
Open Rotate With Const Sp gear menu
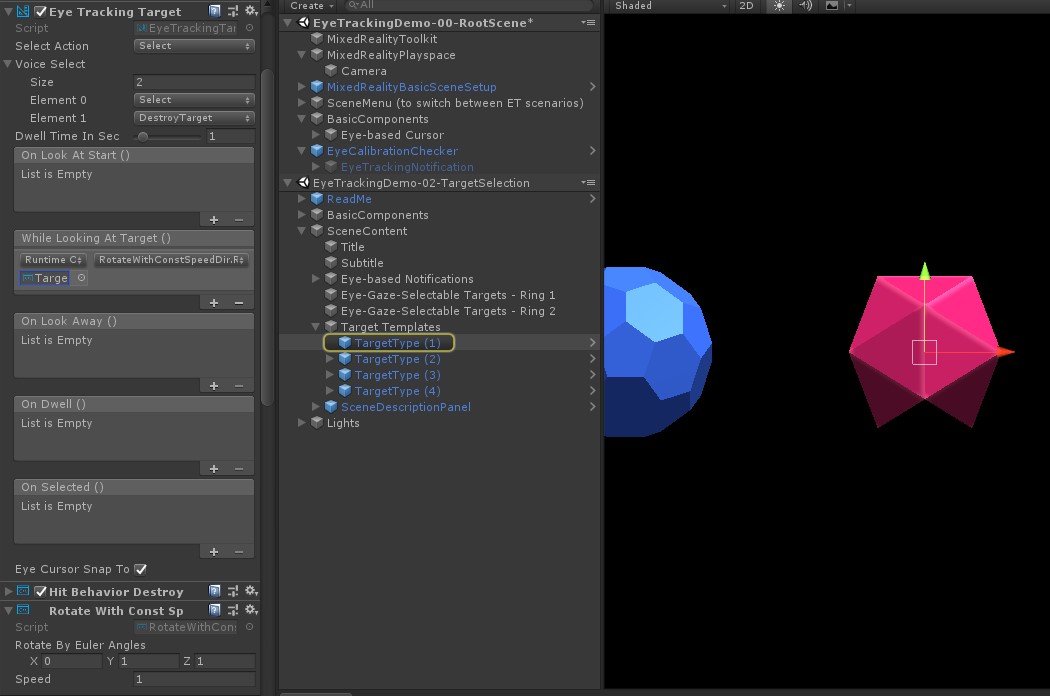[x=251, y=610]
